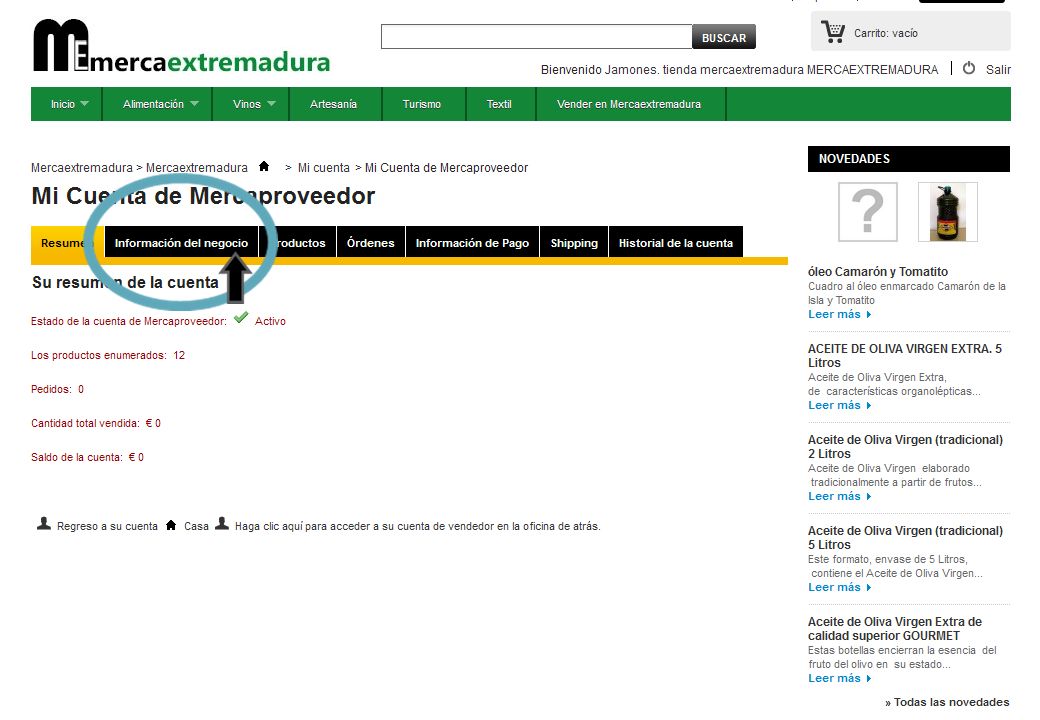Click the Casa link
Image resolution: width=1040 pixels, height=720 pixels.
(196, 526)
